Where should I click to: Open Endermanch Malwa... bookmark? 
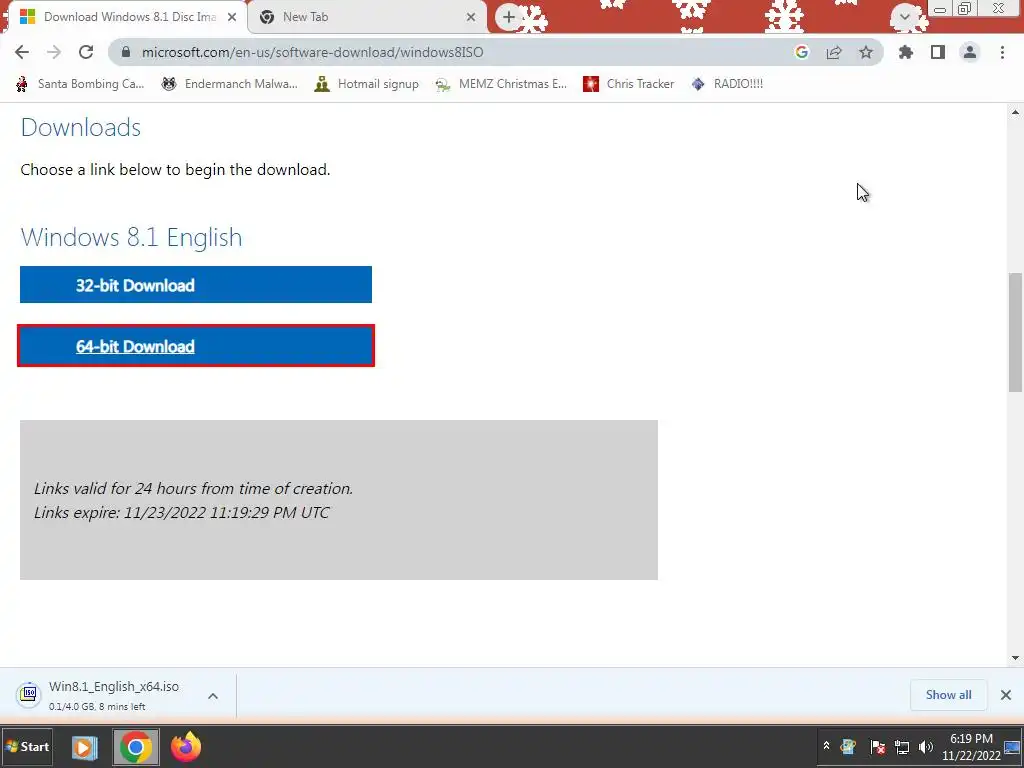tap(229, 84)
